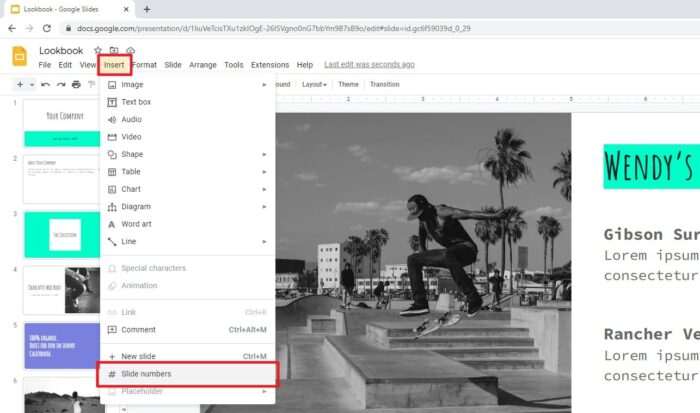
Task: Click the skateboarder photo on the slide
Action: [423, 263]
